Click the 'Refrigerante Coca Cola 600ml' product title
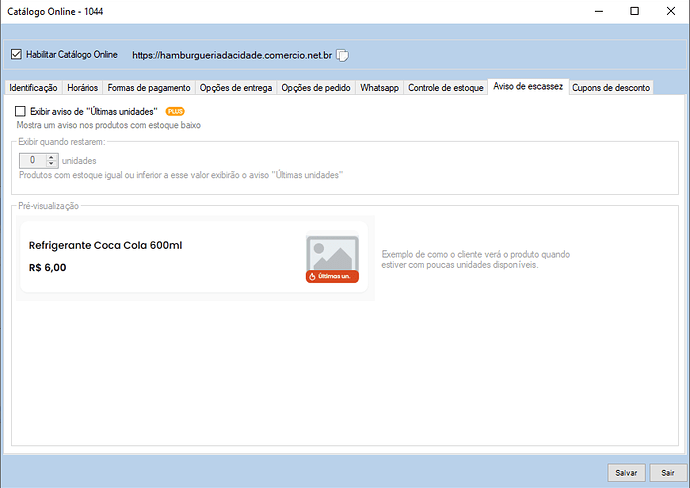This screenshot has height=488, width=690. click(105, 245)
